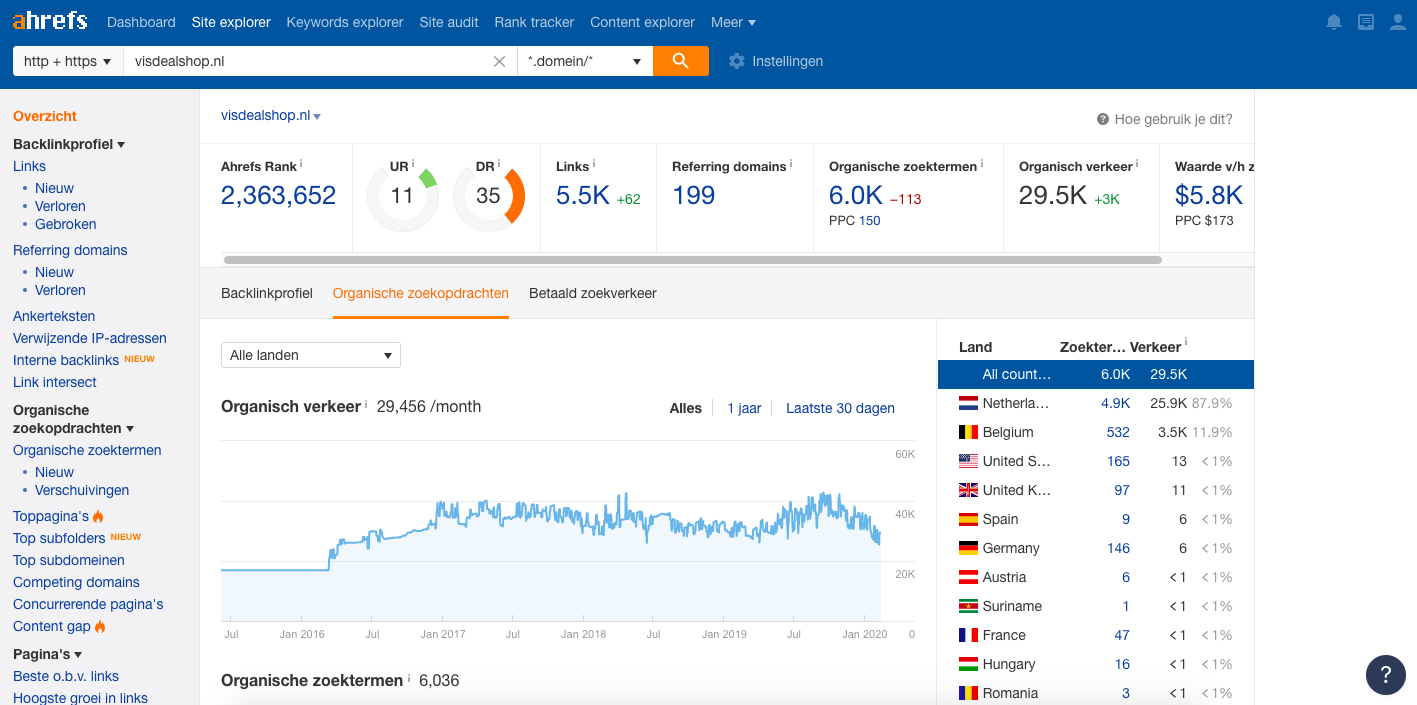Image resolution: width=1417 pixels, height=705 pixels.
Task: Click the ahrefs logo
Action: tap(49, 21)
